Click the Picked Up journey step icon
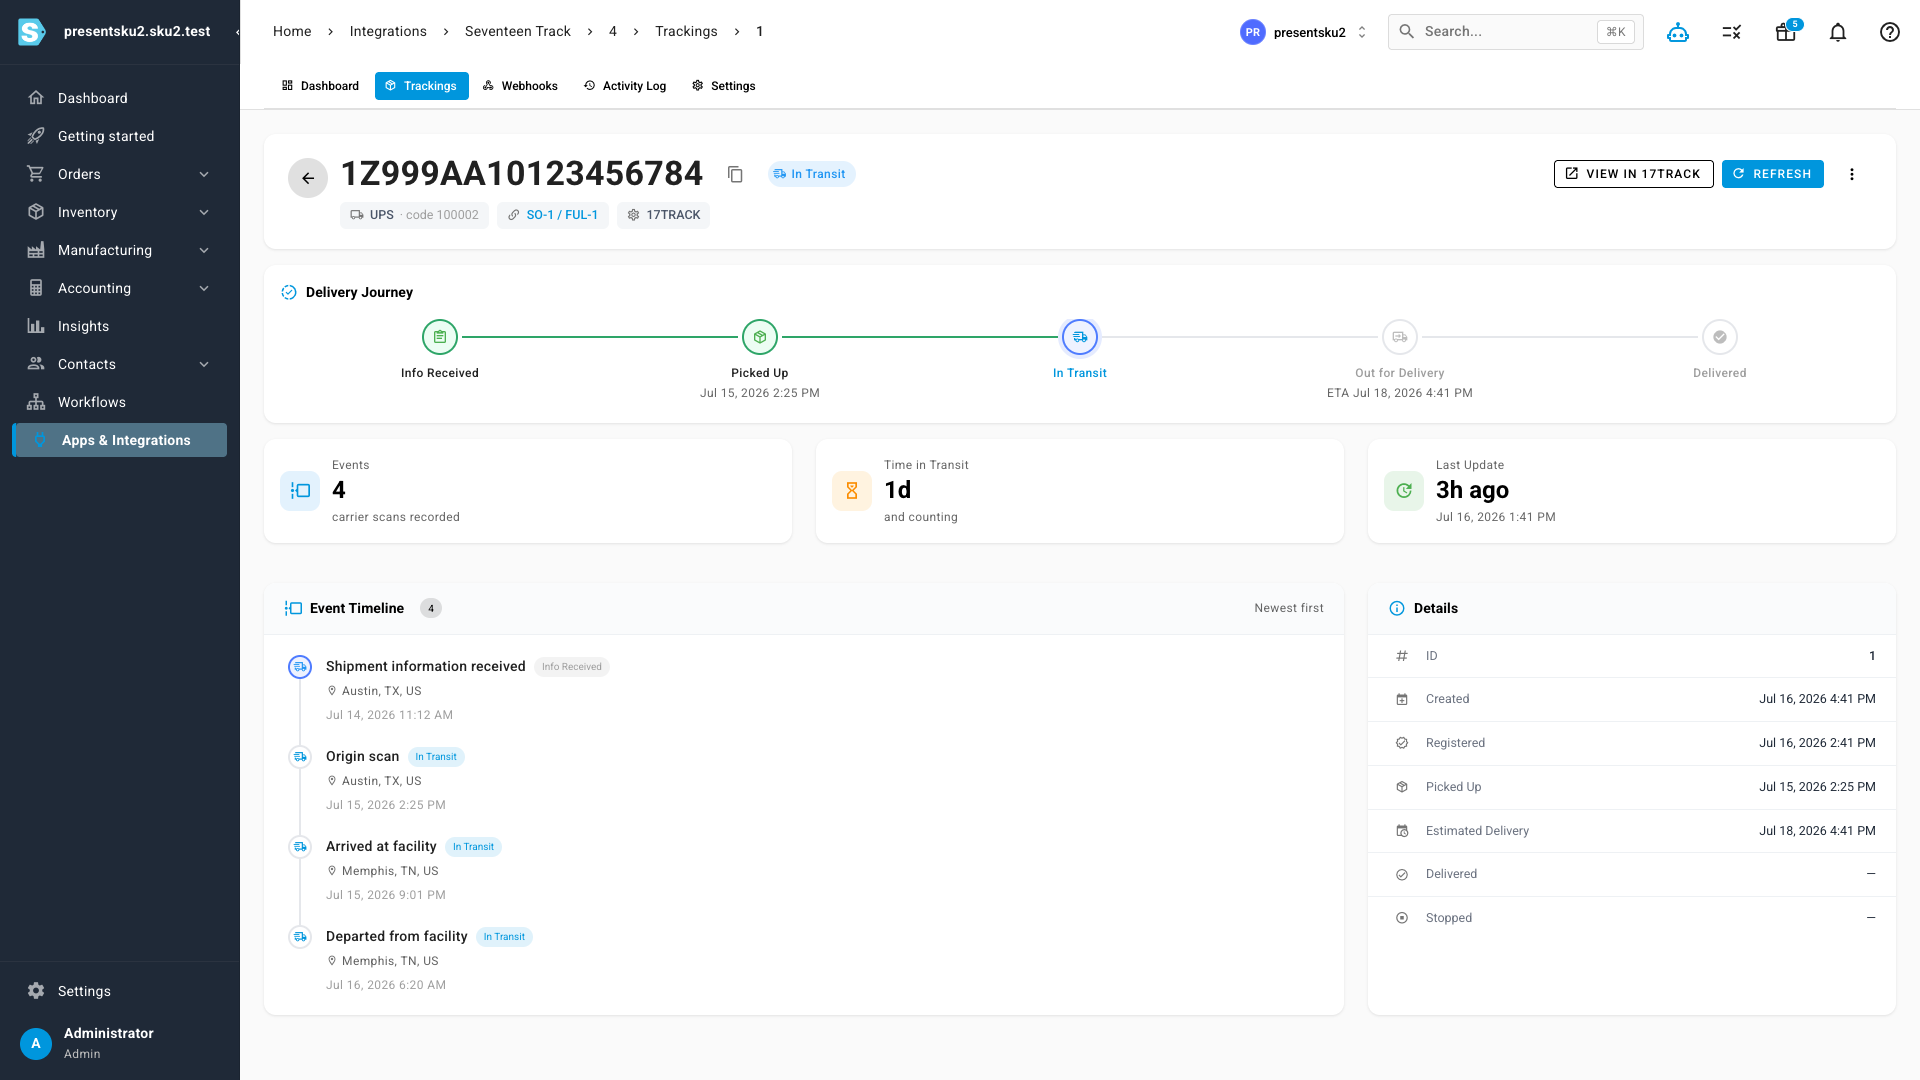The height and width of the screenshot is (1080, 1920). pyautogui.click(x=760, y=337)
